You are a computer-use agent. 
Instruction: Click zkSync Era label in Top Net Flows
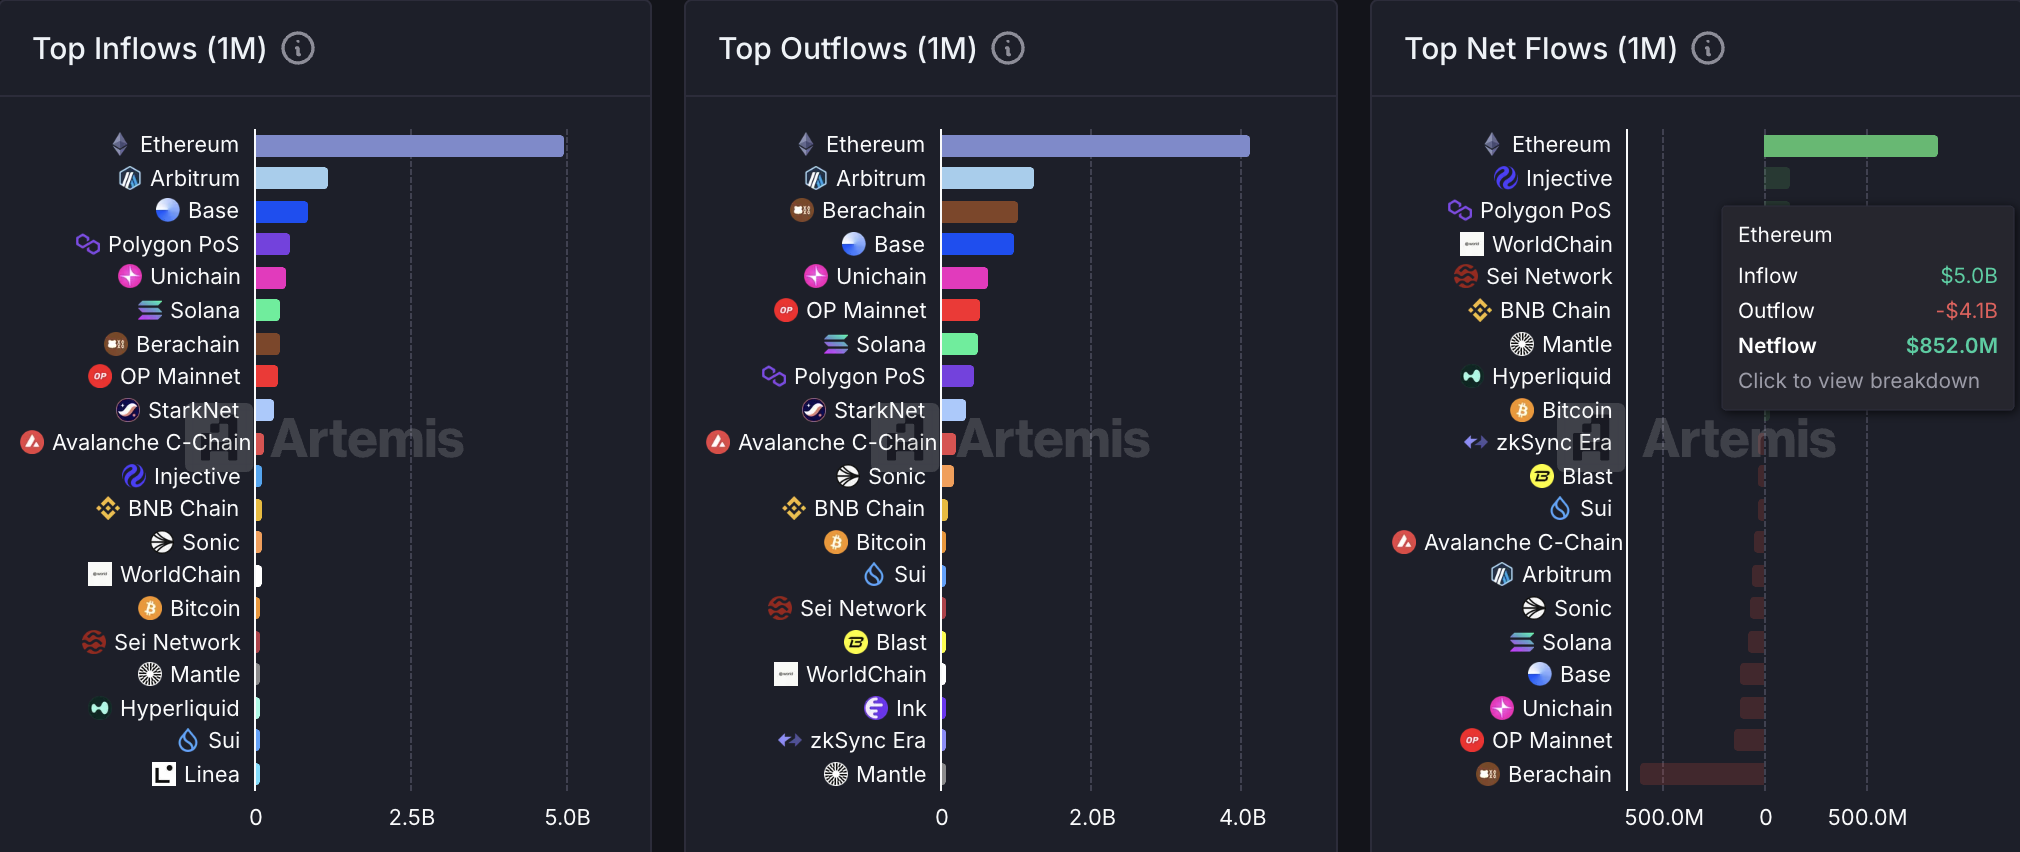click(x=1553, y=442)
